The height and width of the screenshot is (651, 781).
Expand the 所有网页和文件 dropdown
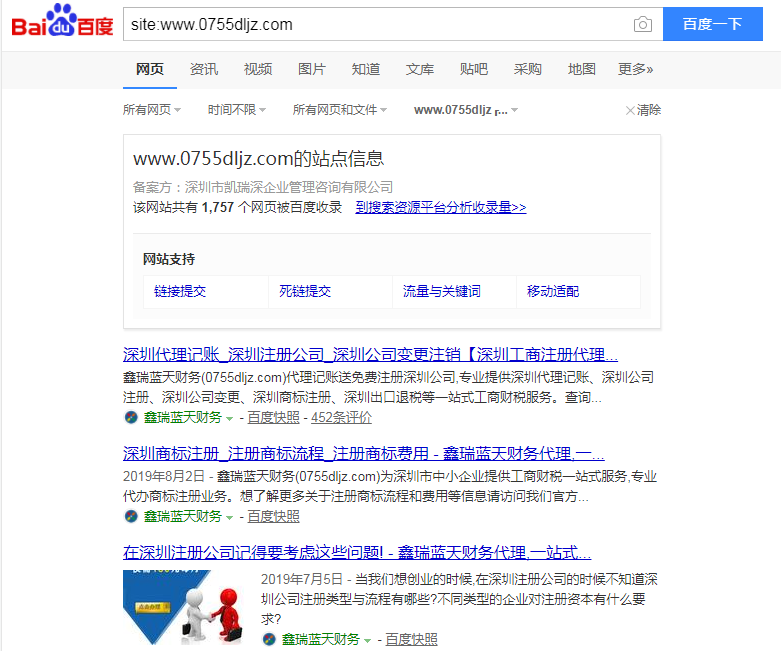pyautogui.click(x=340, y=110)
